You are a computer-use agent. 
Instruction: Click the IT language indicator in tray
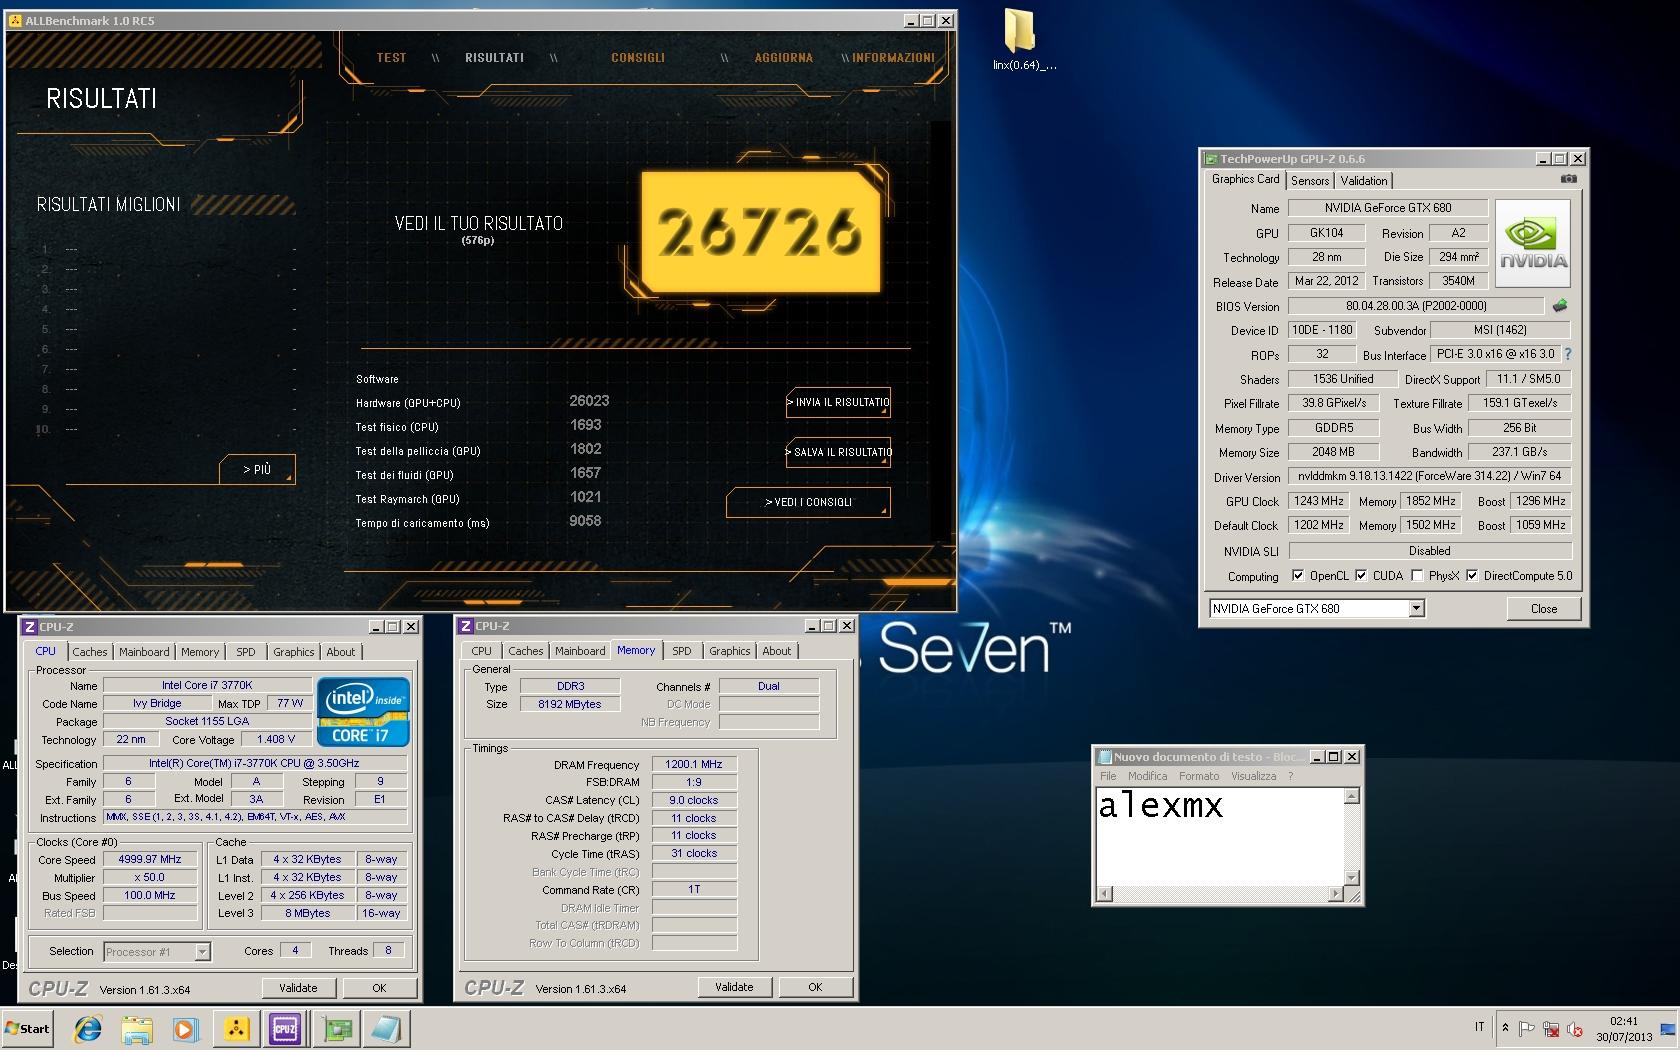(x=1480, y=1027)
